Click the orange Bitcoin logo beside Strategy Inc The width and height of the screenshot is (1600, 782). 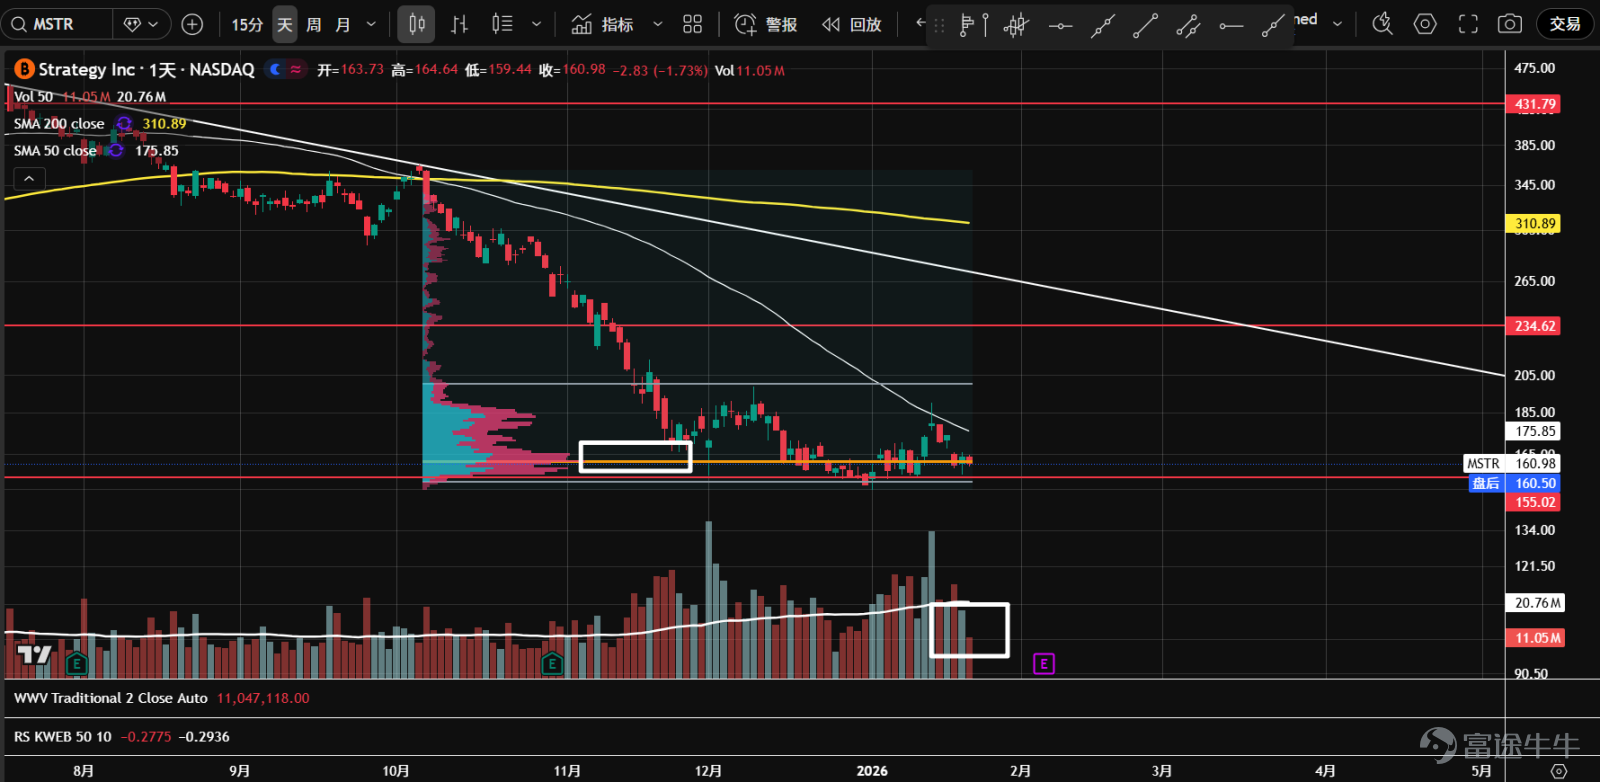[x=24, y=69]
